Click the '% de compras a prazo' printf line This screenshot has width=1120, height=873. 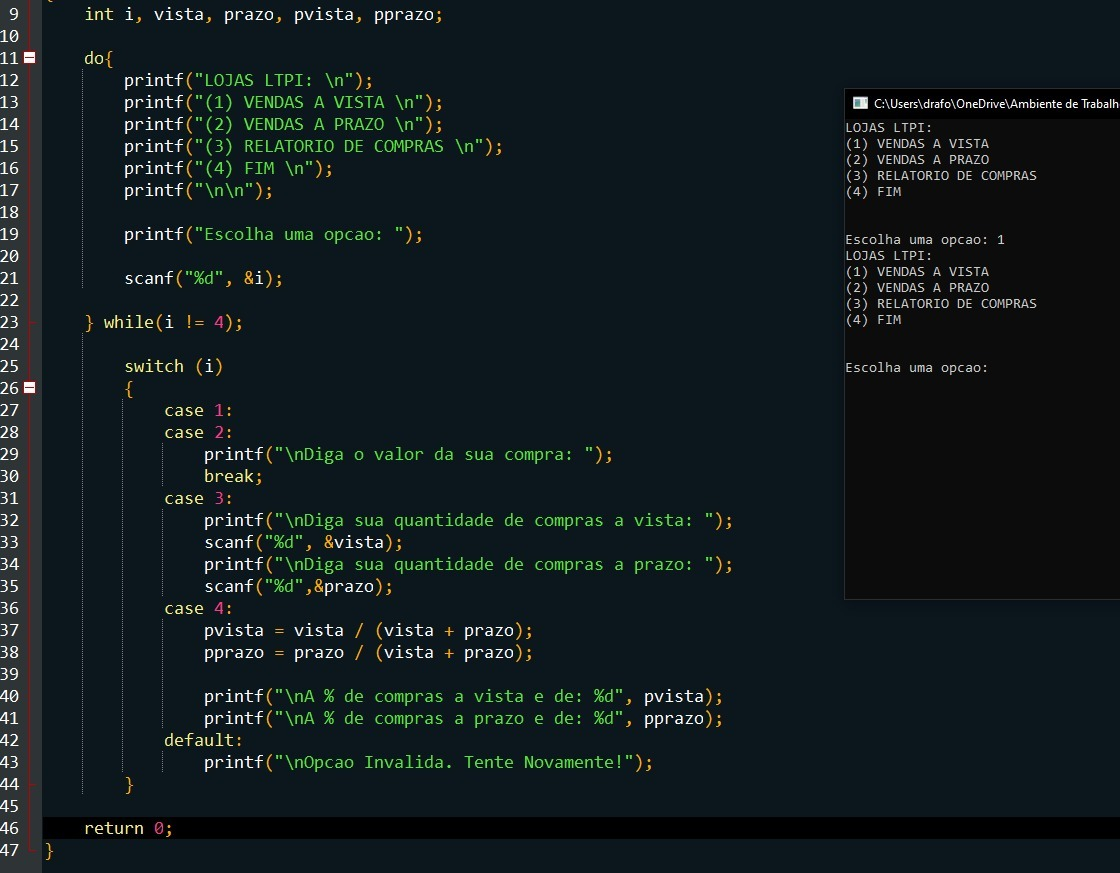pos(463,718)
